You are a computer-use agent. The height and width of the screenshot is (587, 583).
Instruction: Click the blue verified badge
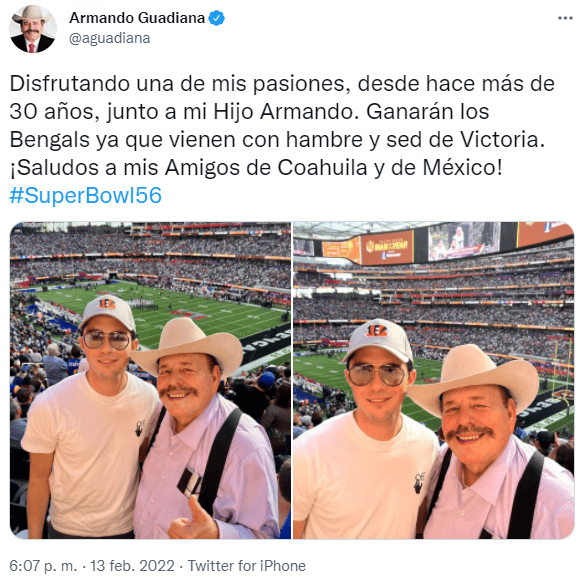(x=216, y=18)
